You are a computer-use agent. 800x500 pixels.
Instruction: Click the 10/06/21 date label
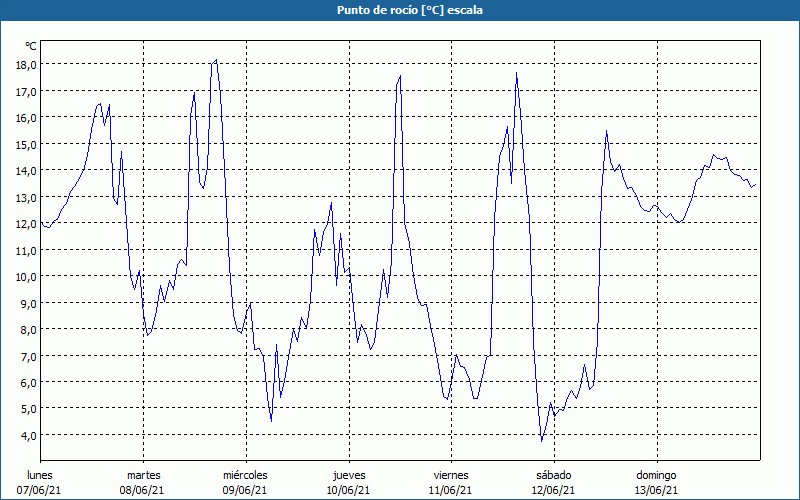348,490
